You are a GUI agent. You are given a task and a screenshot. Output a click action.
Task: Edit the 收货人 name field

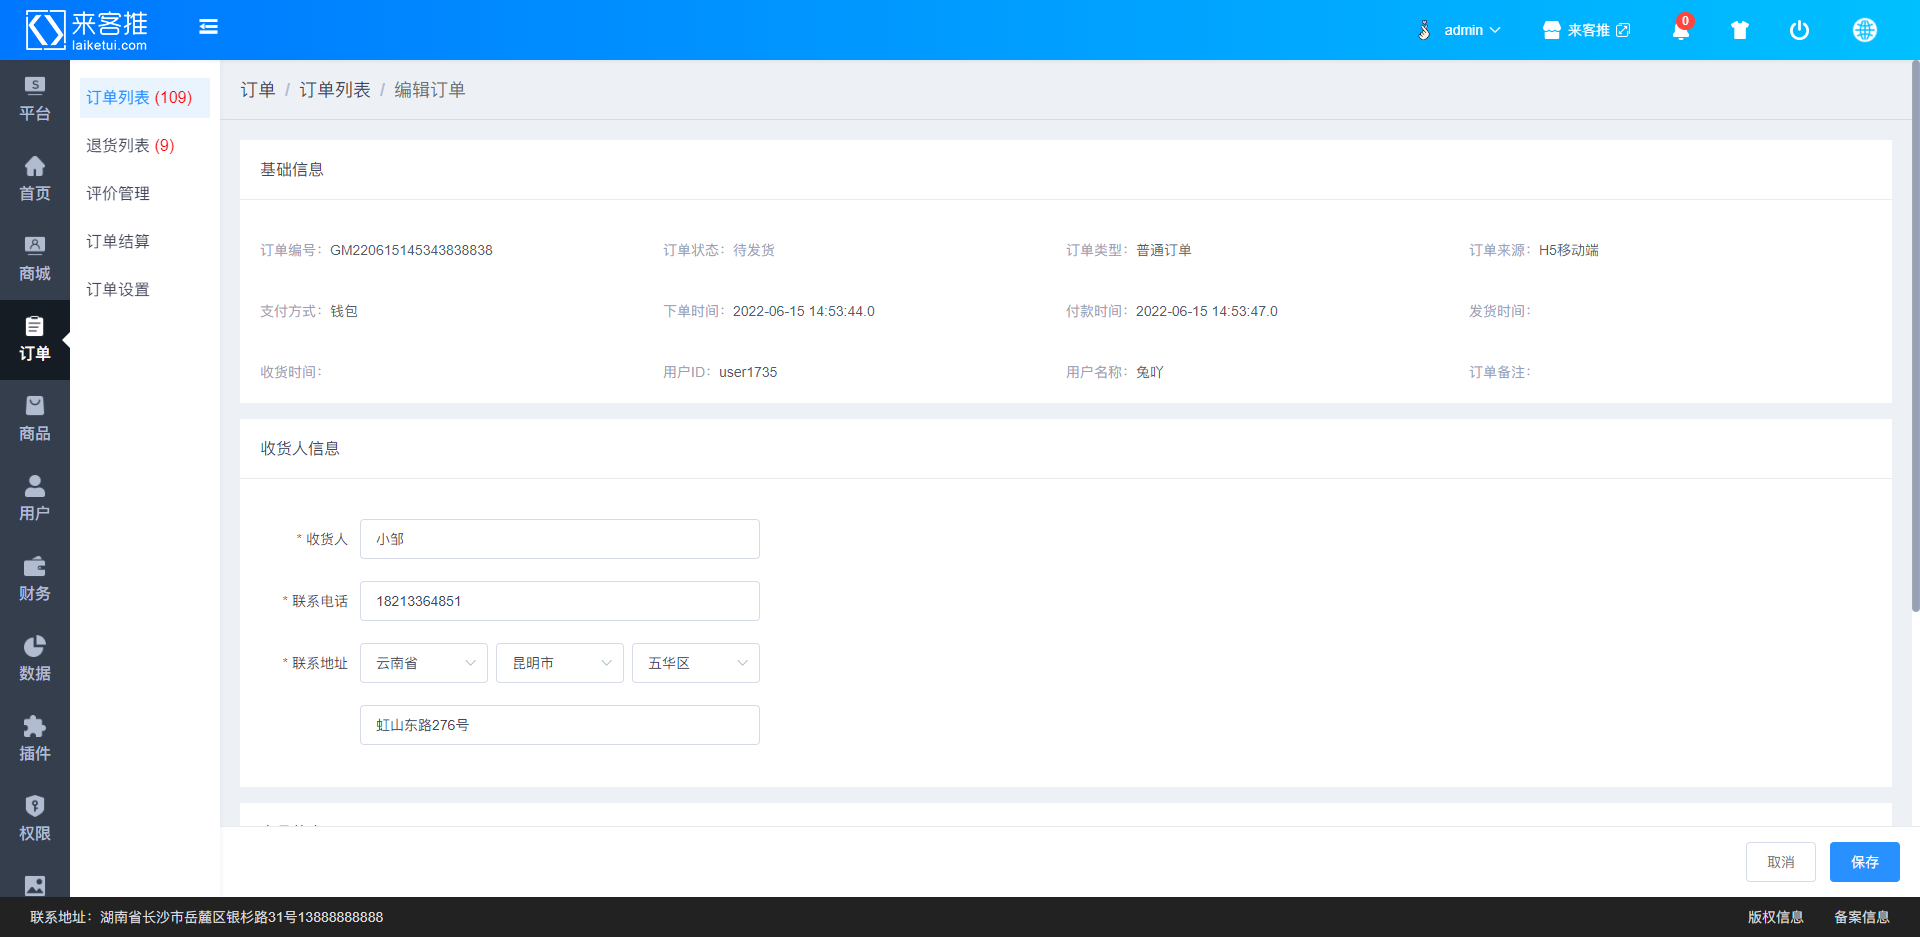coord(560,539)
